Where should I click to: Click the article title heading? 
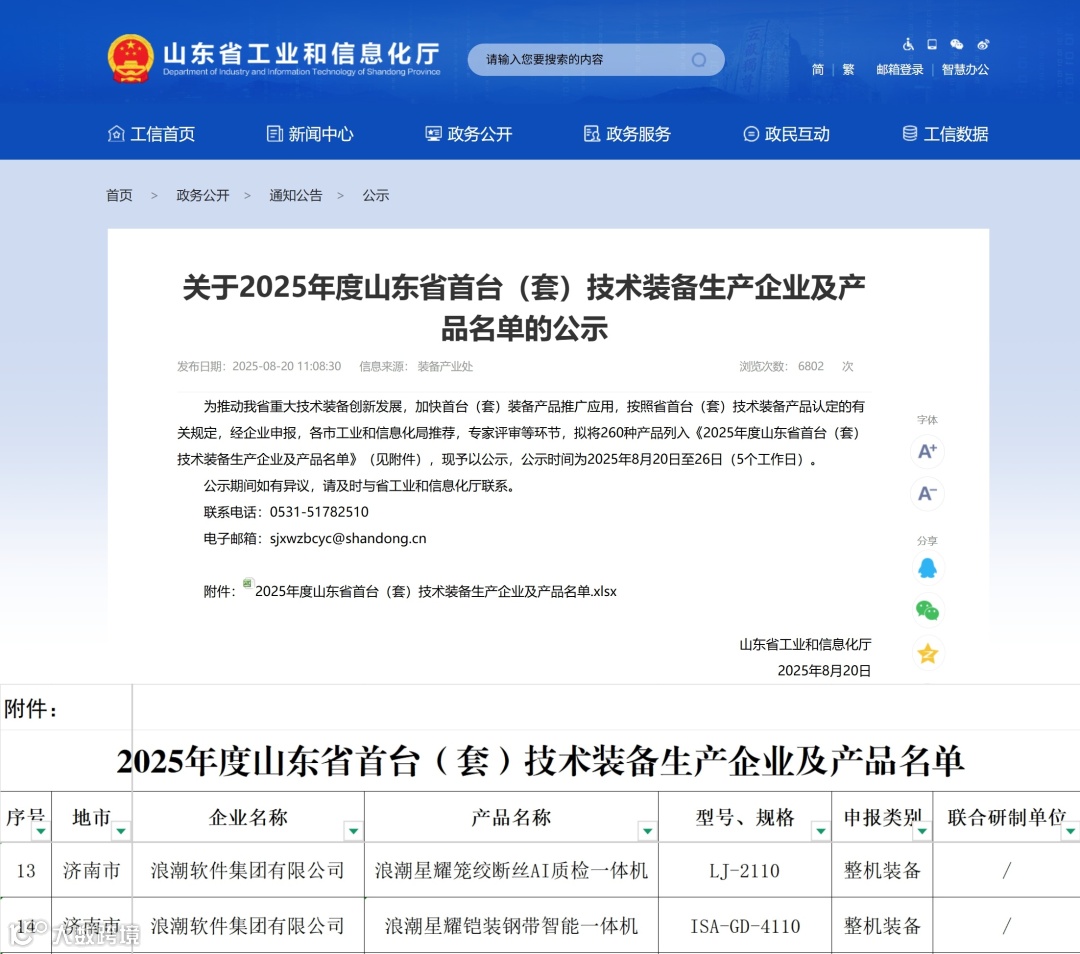[524, 308]
